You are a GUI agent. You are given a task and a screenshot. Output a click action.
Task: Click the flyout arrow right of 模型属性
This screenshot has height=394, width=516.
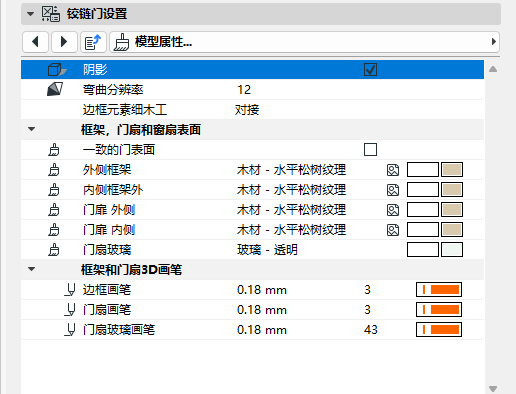(494, 42)
